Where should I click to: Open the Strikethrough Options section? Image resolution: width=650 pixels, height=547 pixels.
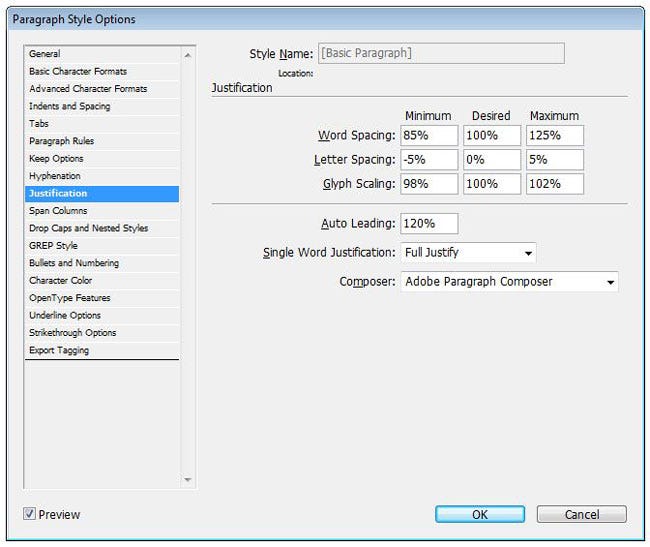[102, 332]
